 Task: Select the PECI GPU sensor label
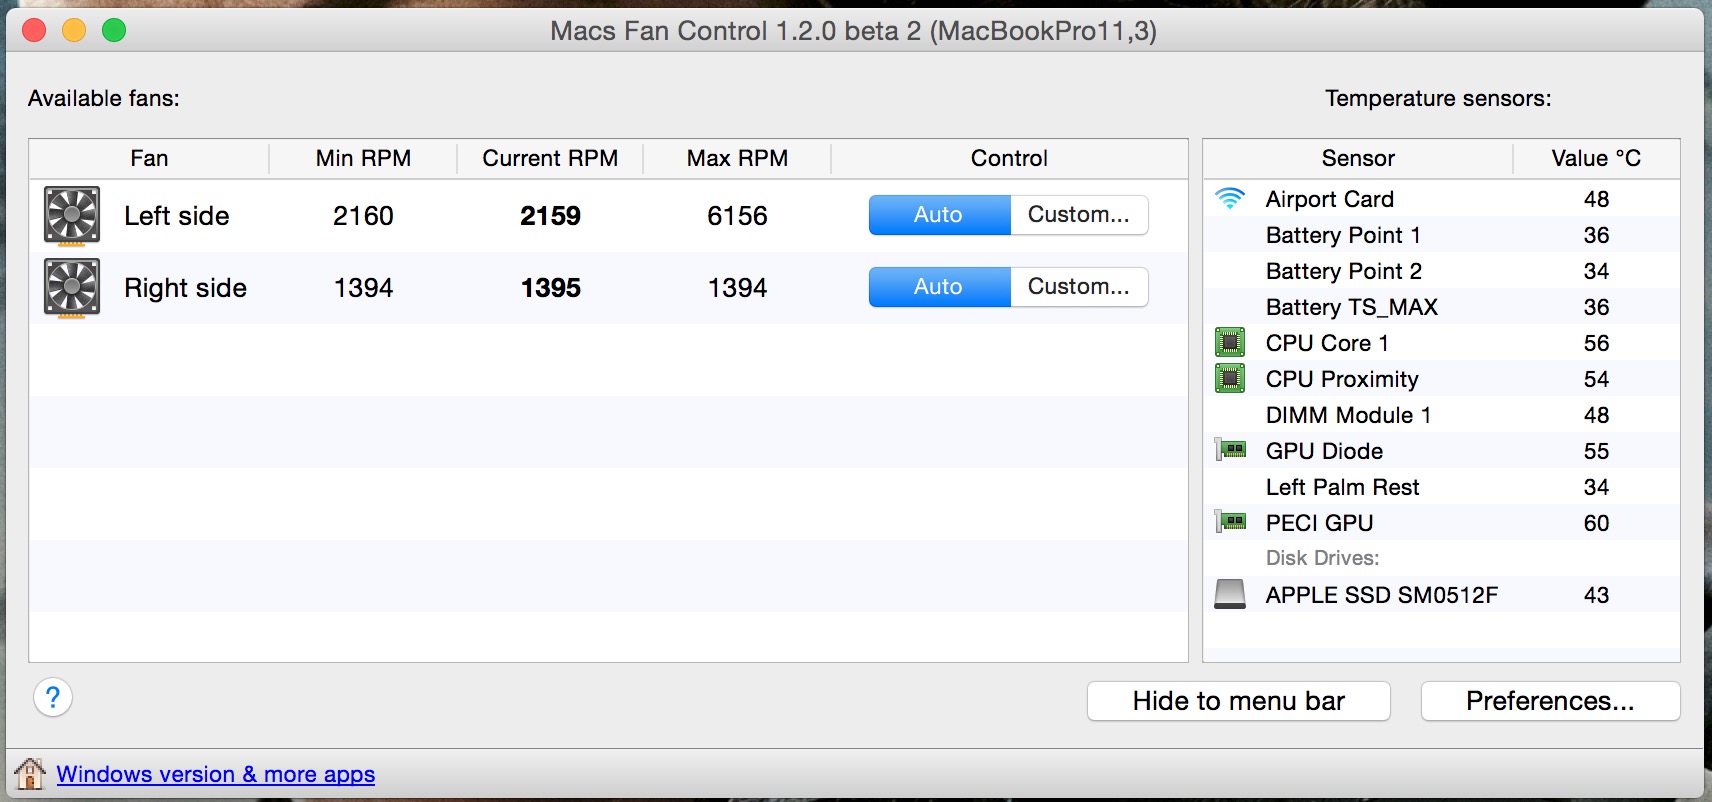1319,523
